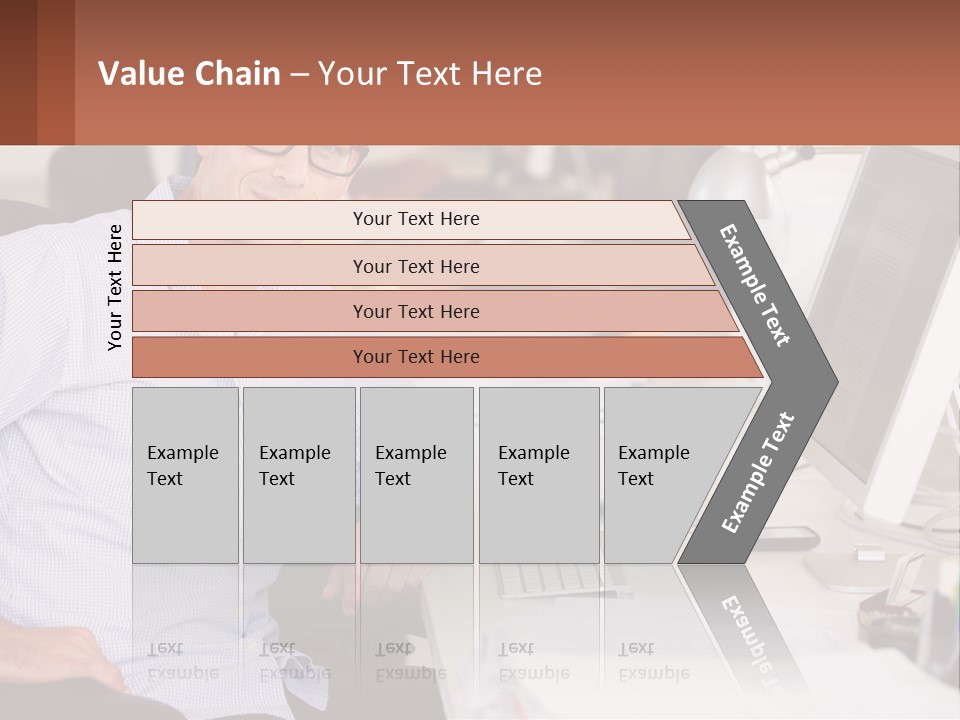Click the lighter brown stripe beside dark one

pyautogui.click(x=56, y=72)
